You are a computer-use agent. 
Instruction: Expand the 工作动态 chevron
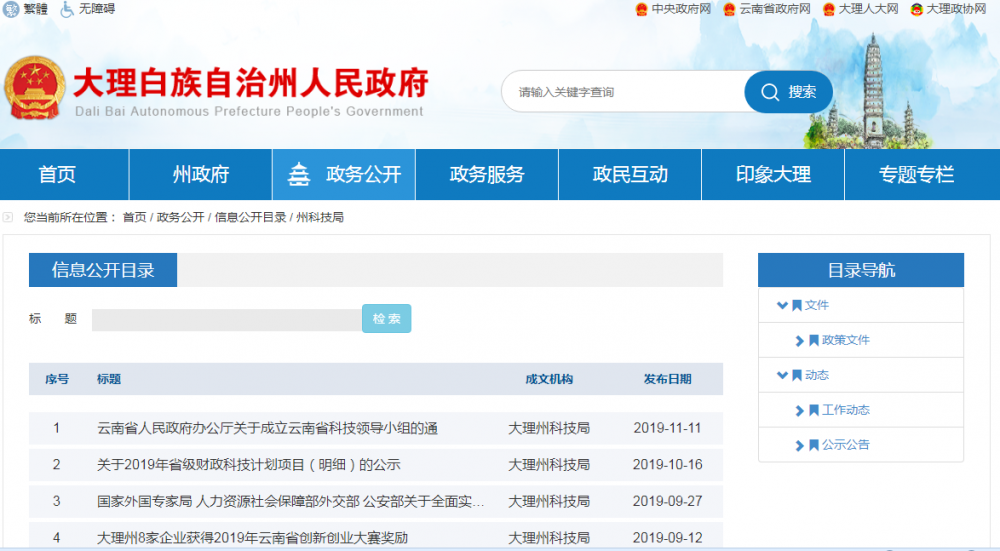tap(800, 411)
